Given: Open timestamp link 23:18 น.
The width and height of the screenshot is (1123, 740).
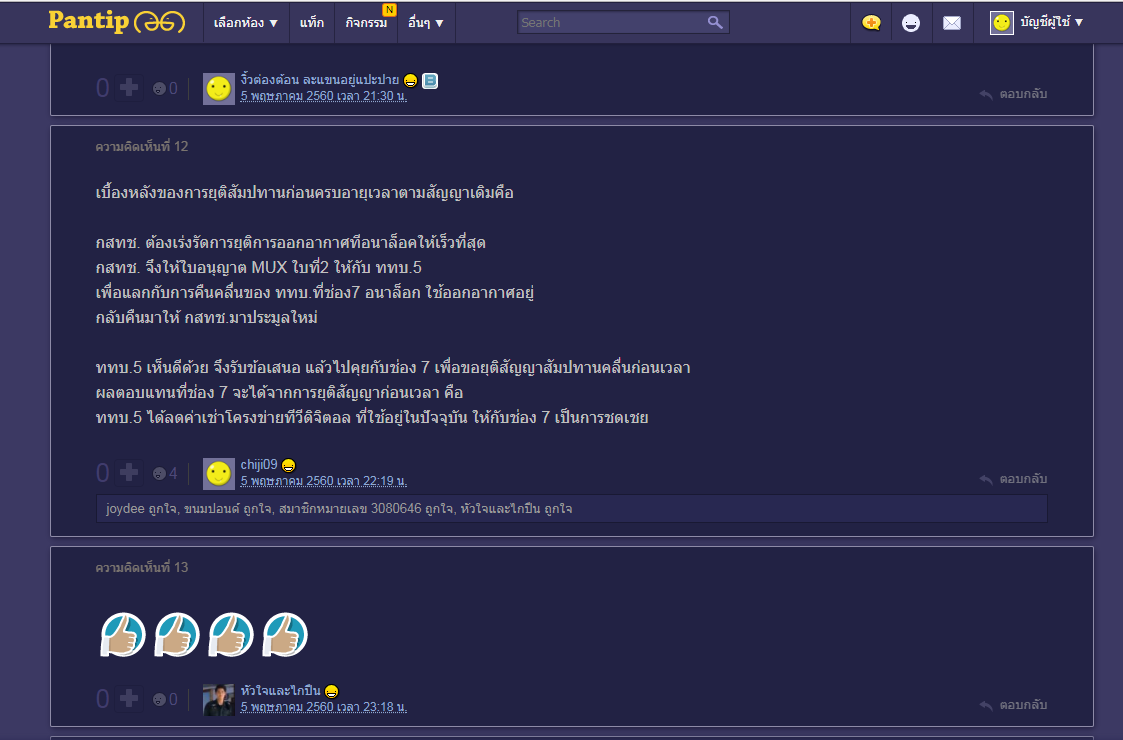Looking at the screenshot, I should pyautogui.click(x=324, y=707).
